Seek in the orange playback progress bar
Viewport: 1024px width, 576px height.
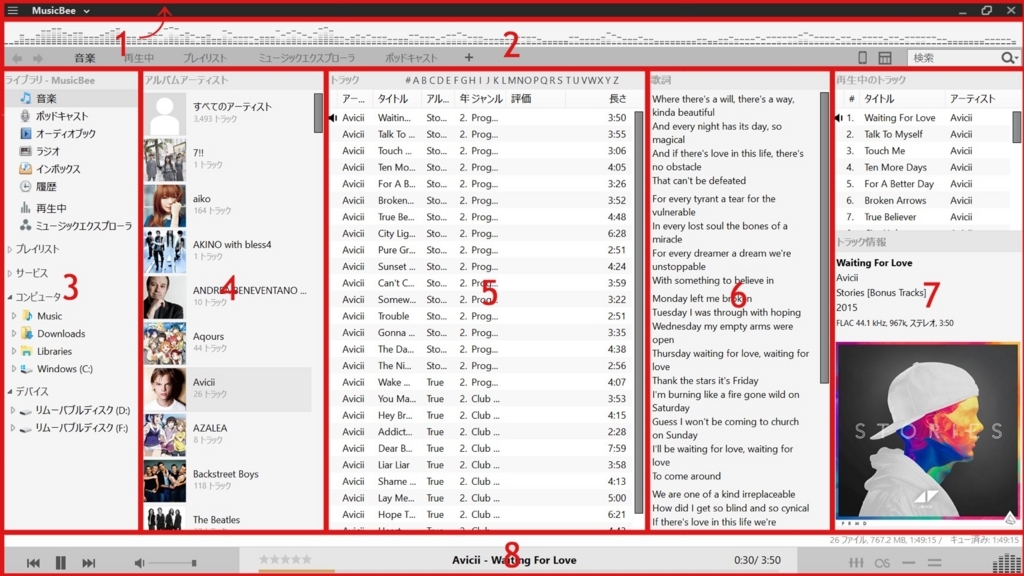click(x=296, y=571)
